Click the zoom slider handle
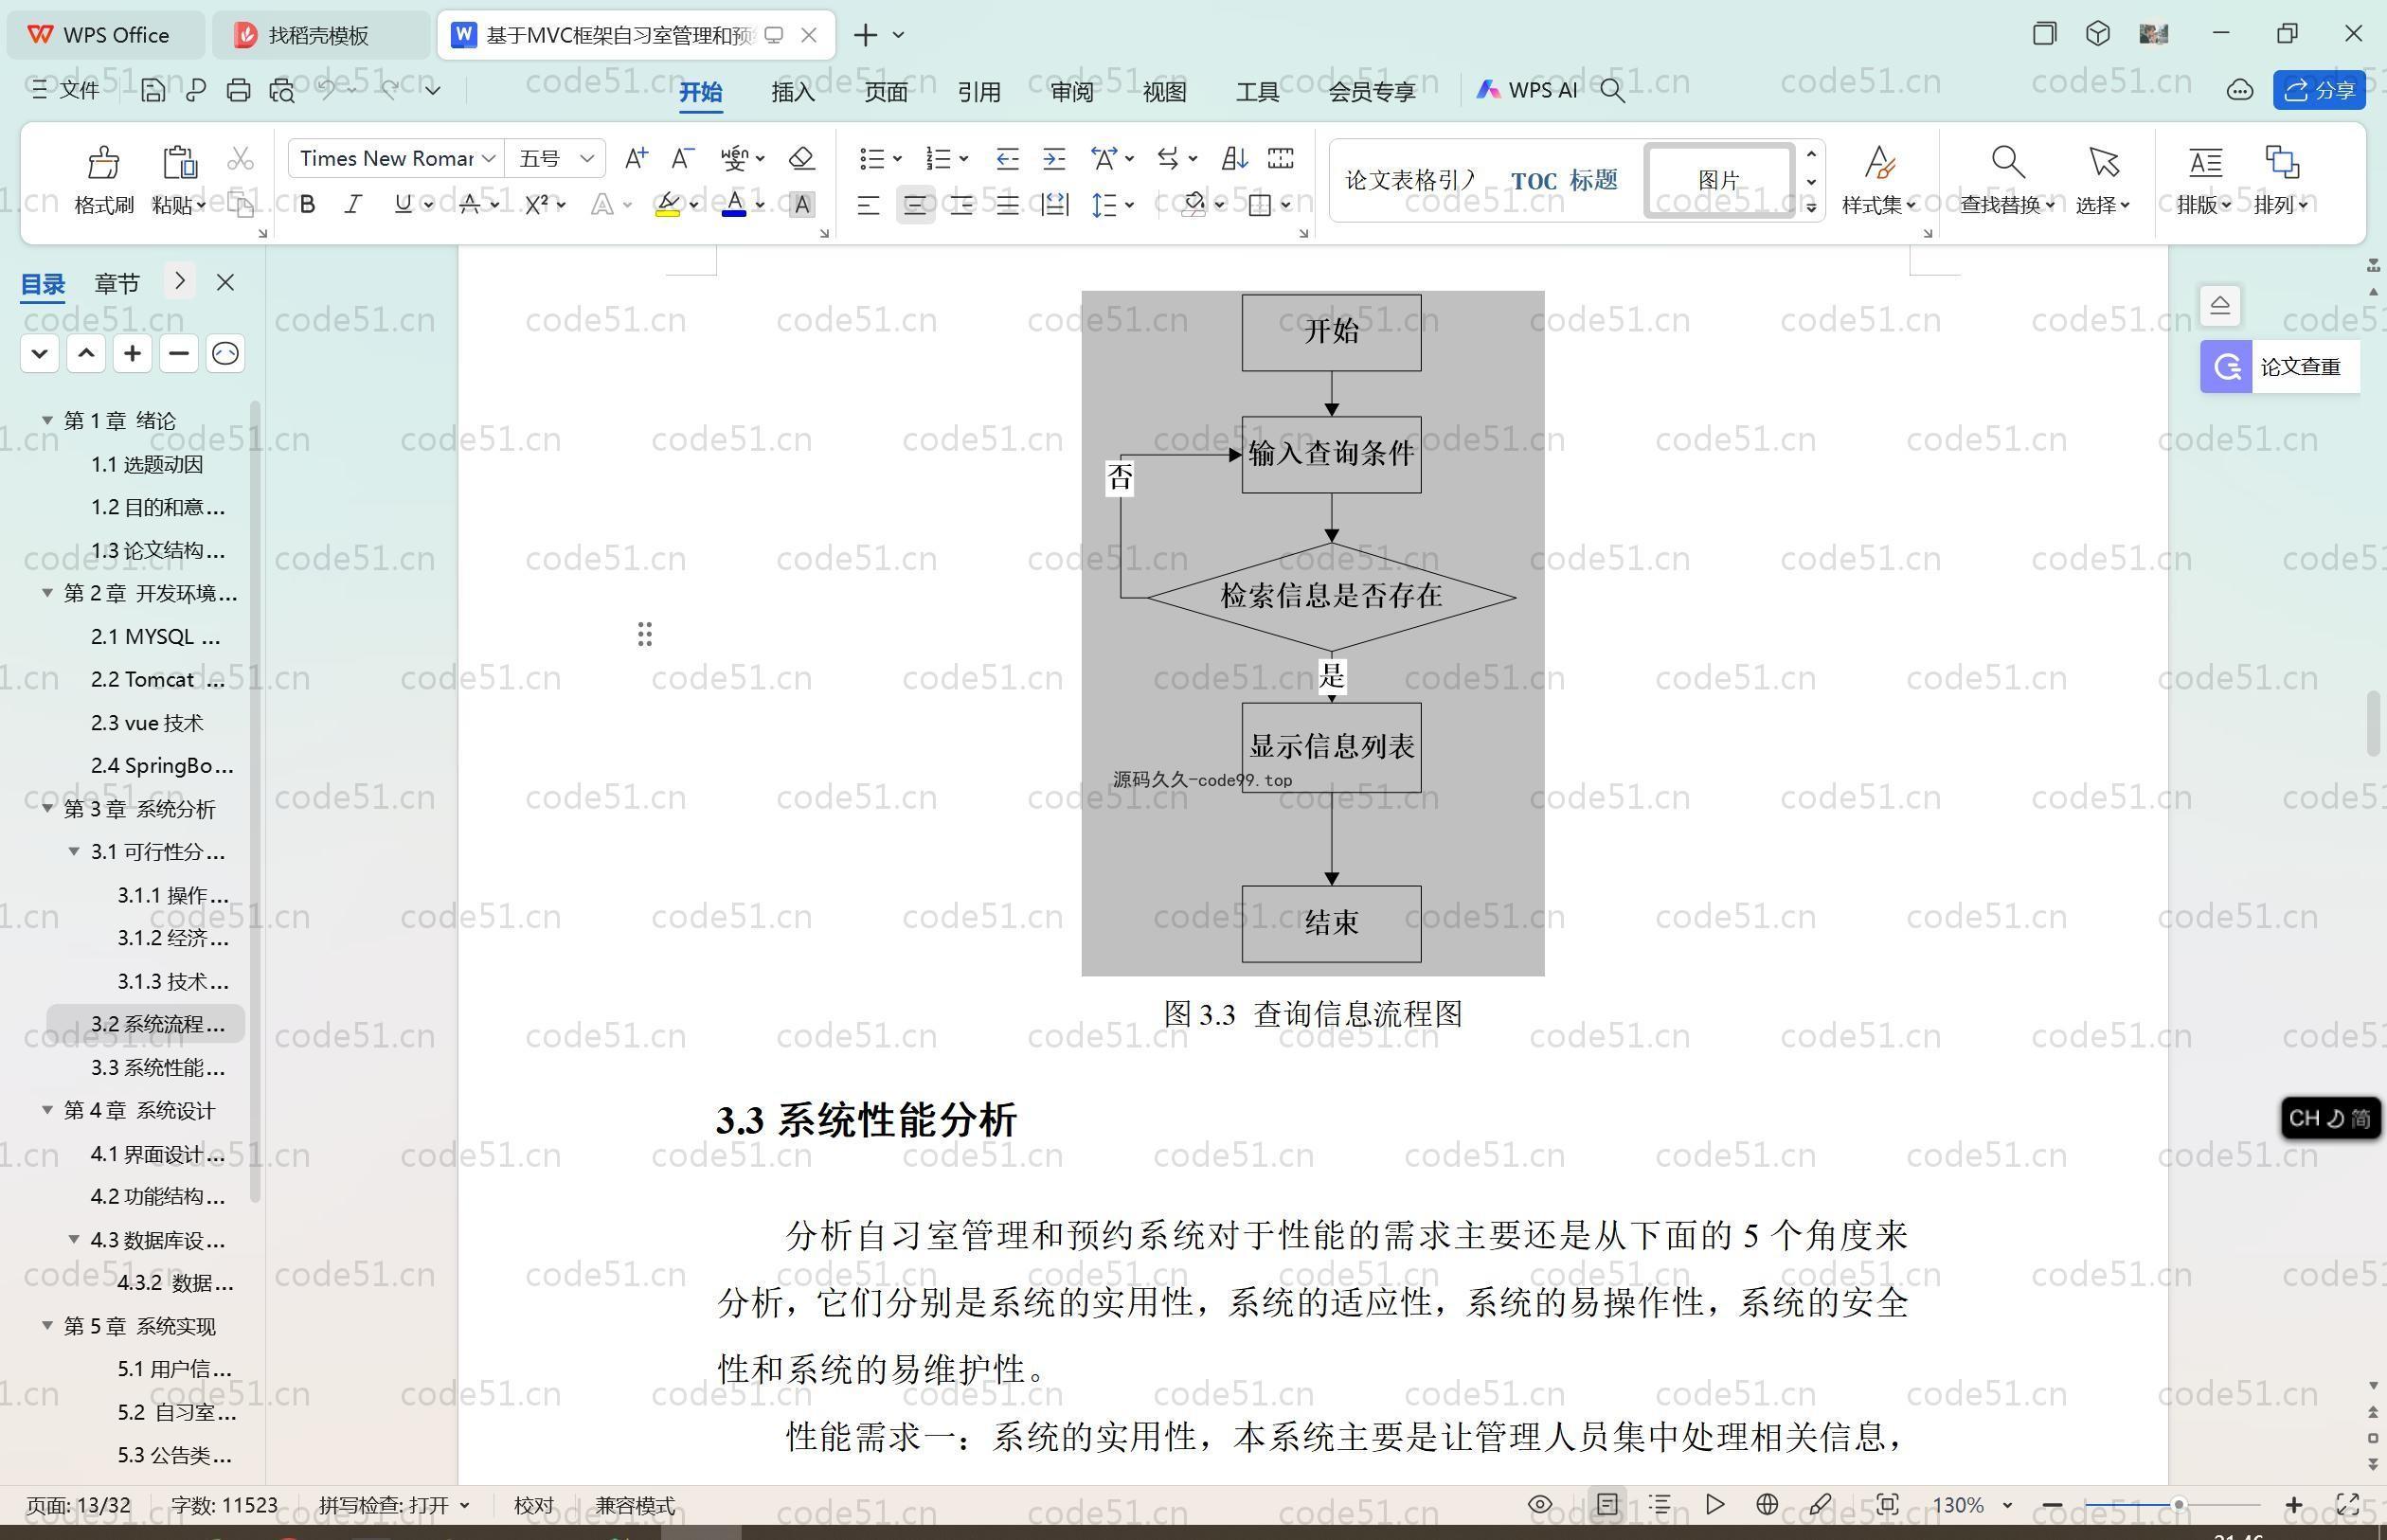The height and width of the screenshot is (1540, 2387). point(2177,1504)
